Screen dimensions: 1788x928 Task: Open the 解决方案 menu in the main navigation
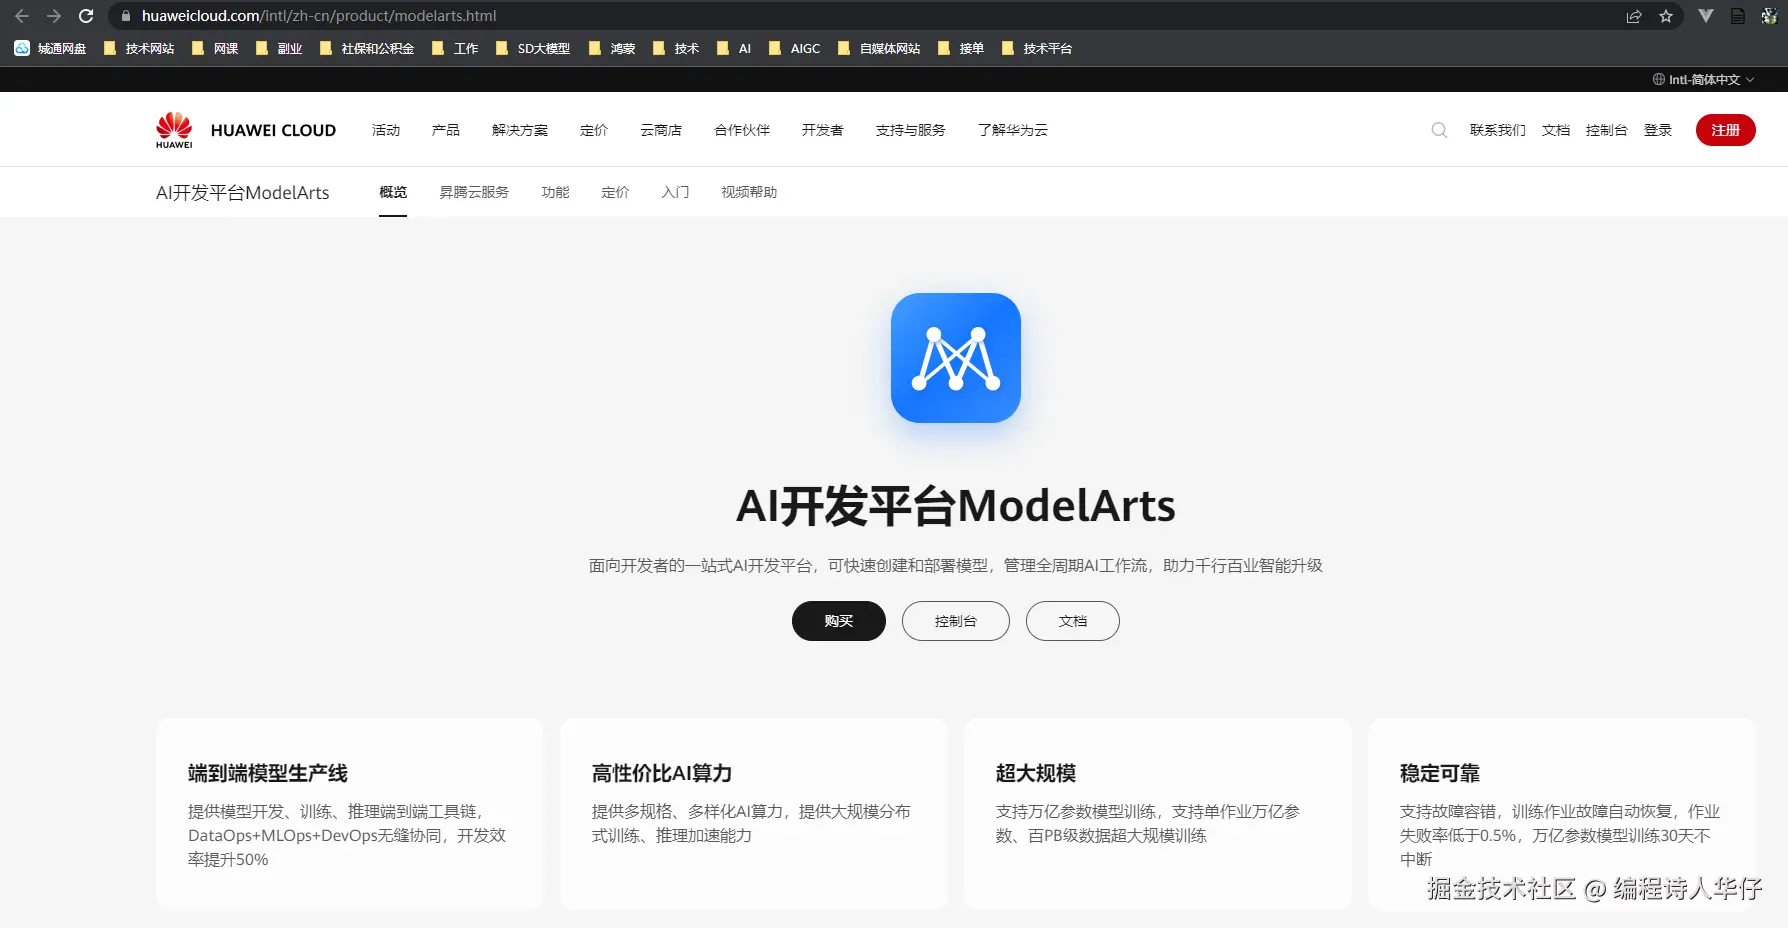(x=520, y=130)
